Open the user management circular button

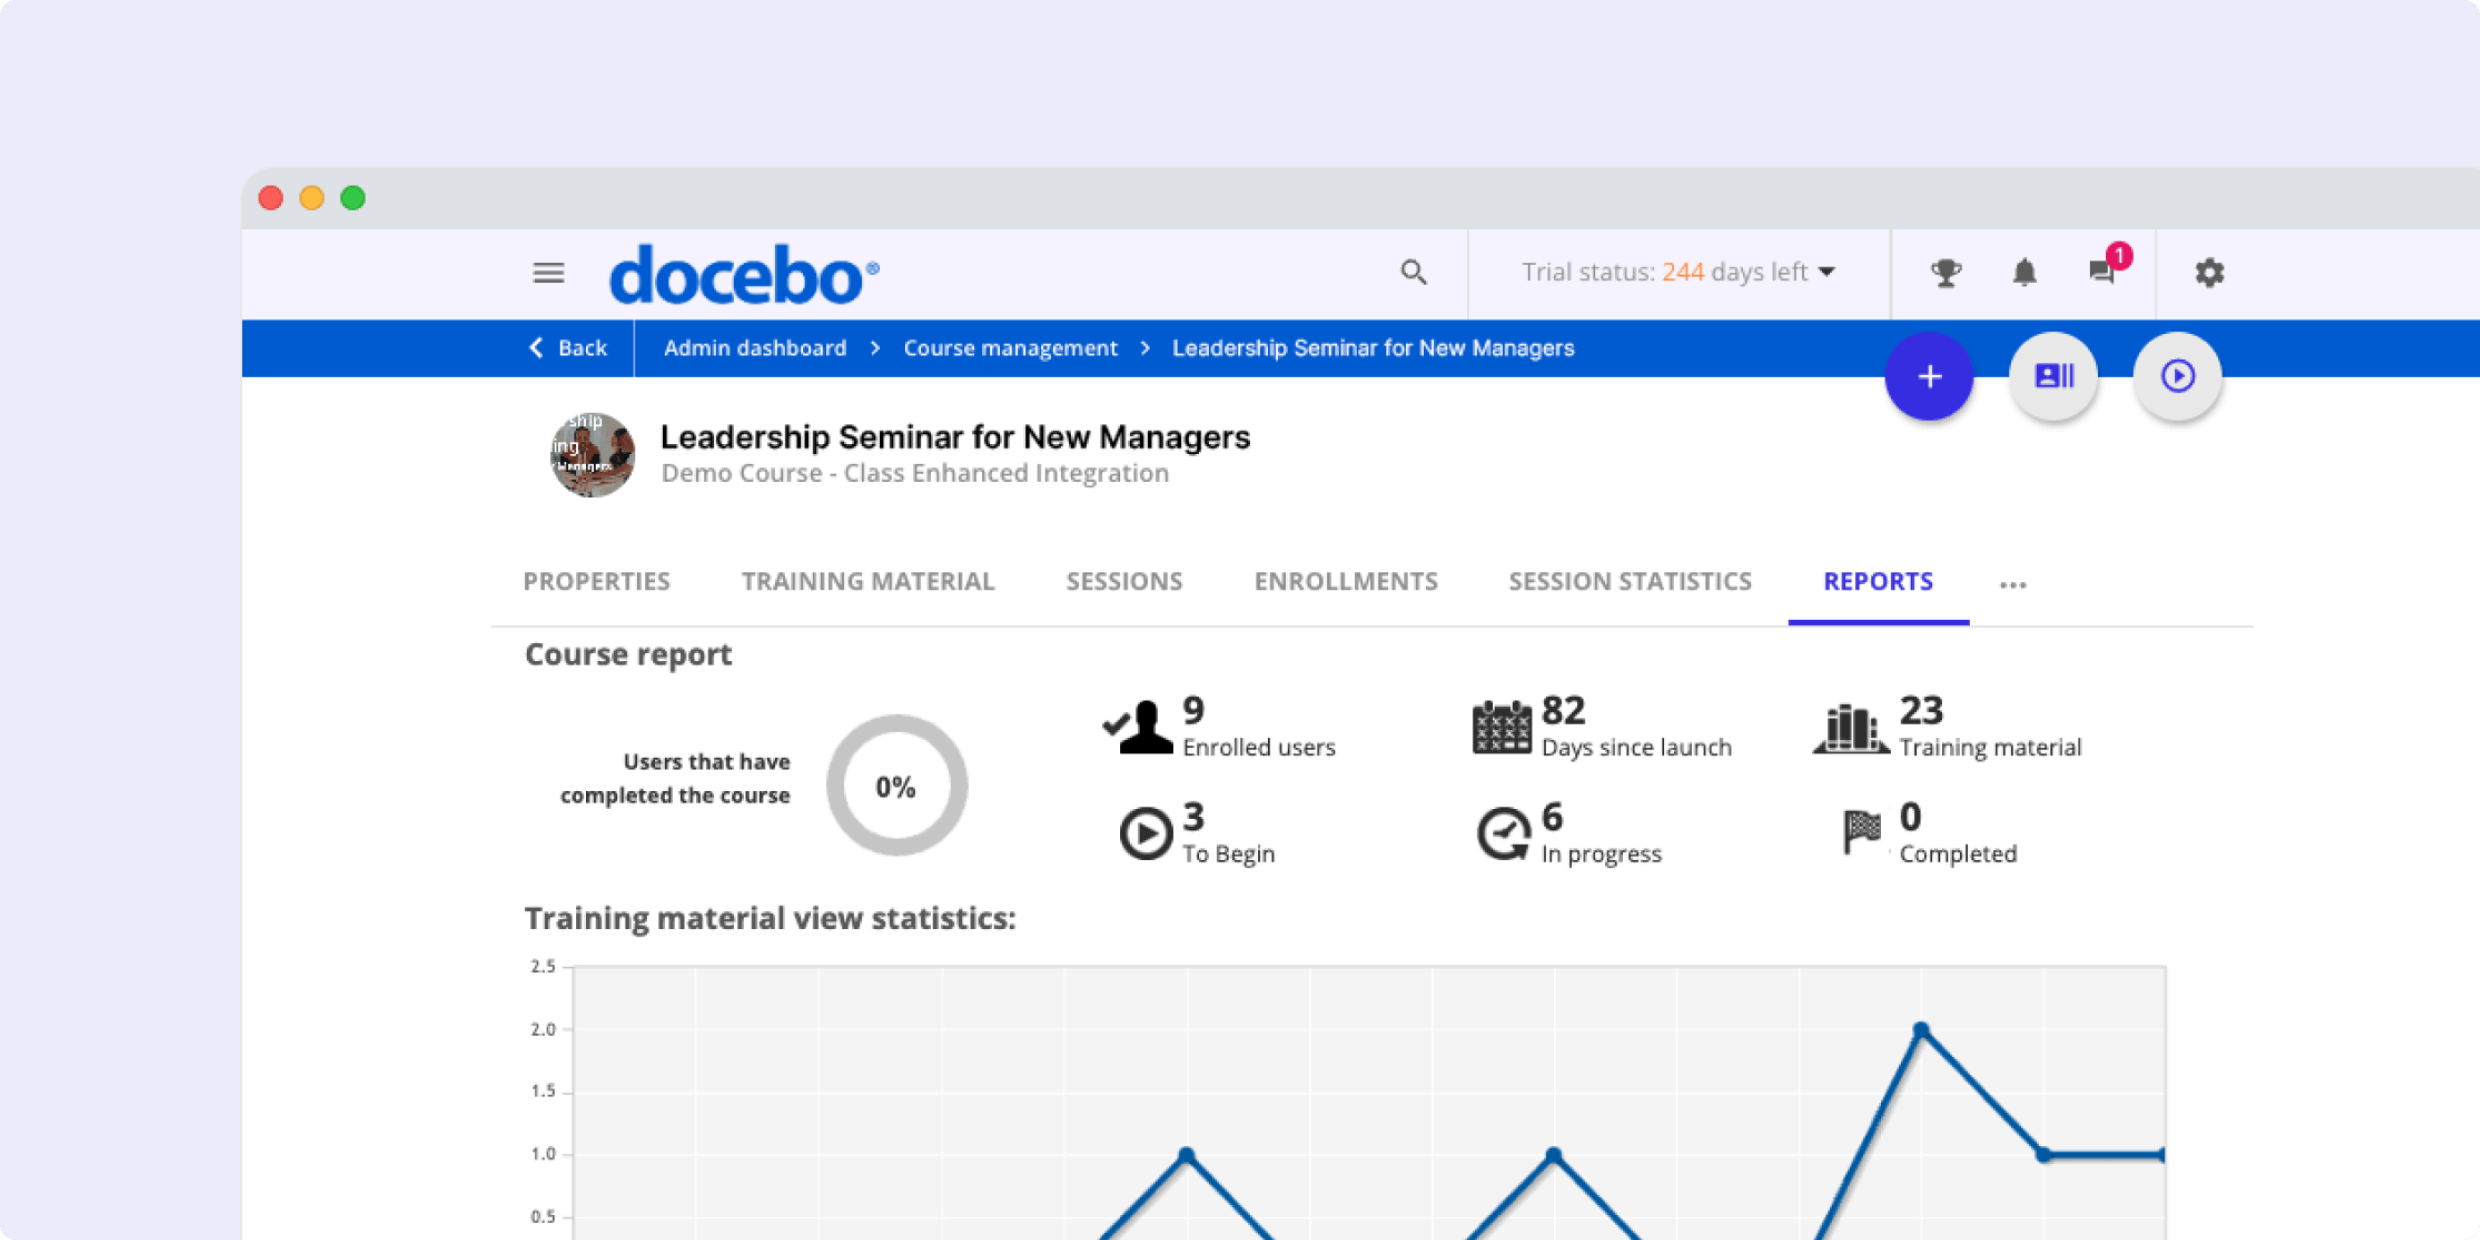point(2053,376)
